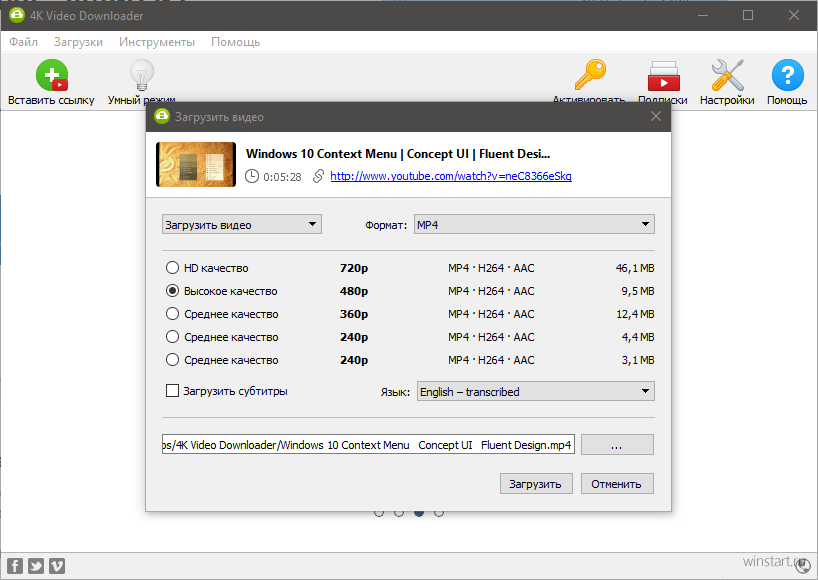818x580 pixels.
Task: Open the Помощь menu in menu bar
Action: [235, 42]
